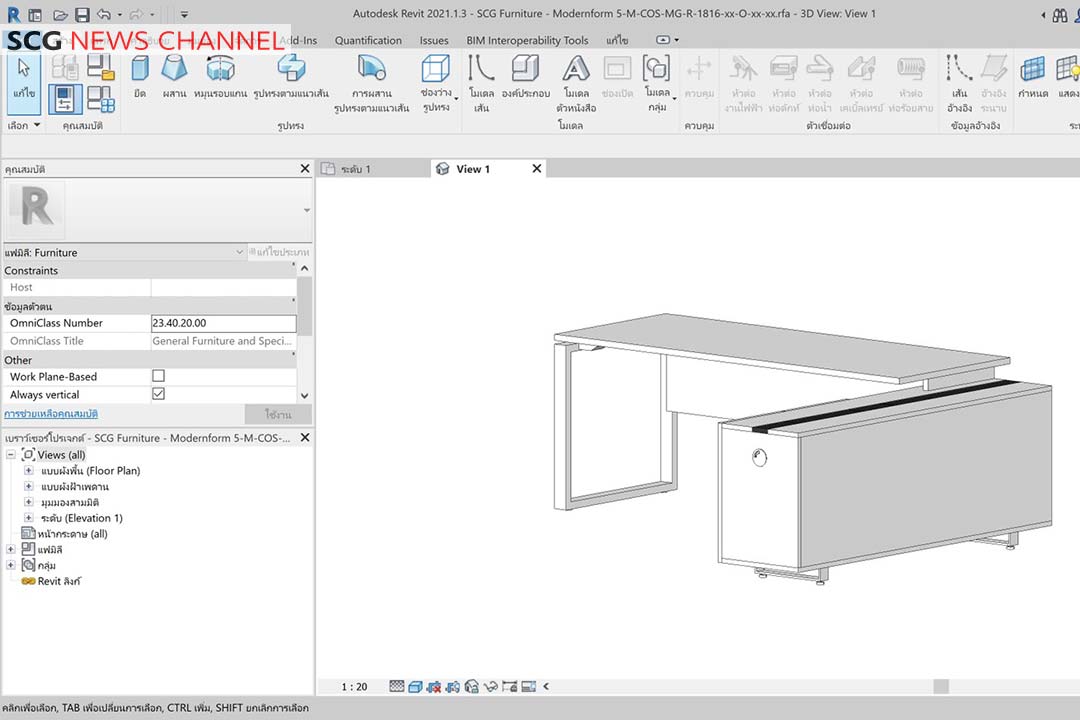This screenshot has width=1080, height=720.
Task: Expand the Floor Plan (แบบผังพื้น) node
Action: click(29, 471)
